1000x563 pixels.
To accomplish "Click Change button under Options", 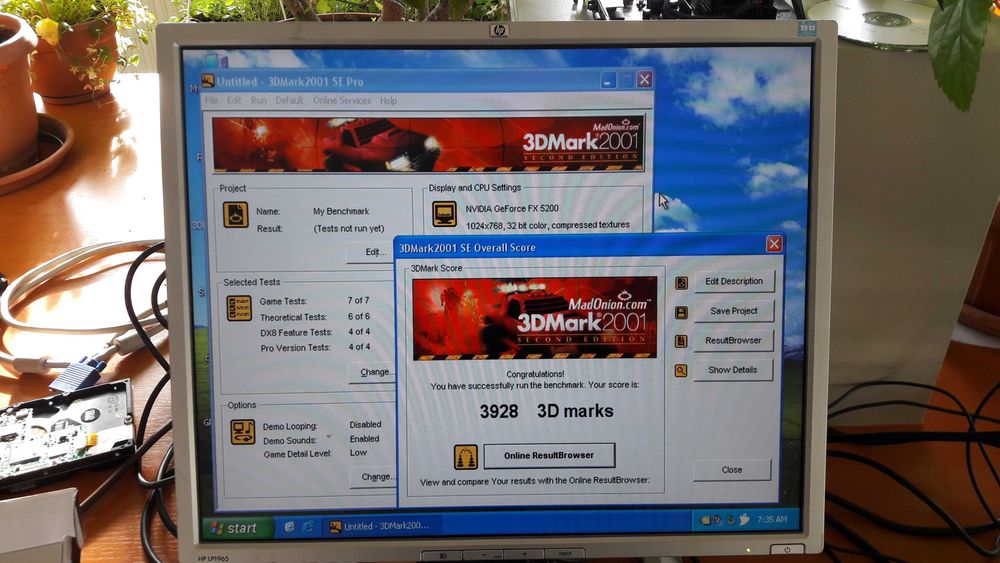I will click(x=375, y=477).
